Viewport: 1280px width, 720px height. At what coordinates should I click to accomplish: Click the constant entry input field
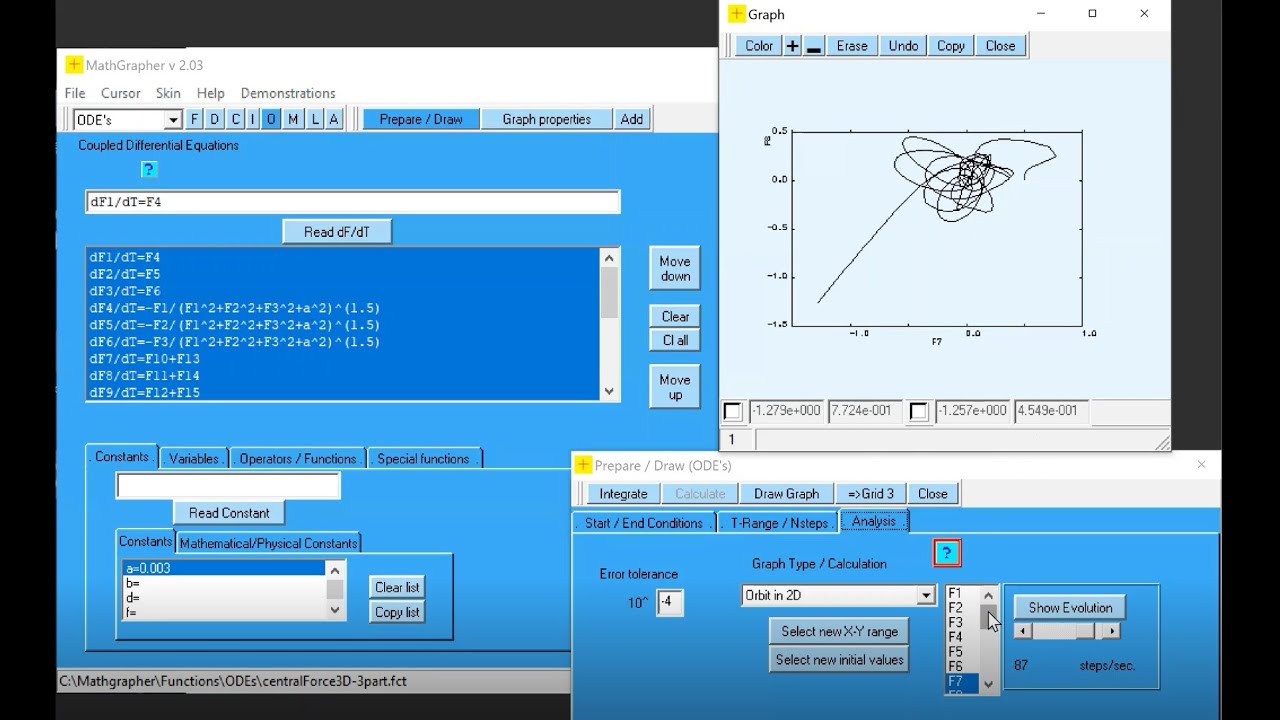pyautogui.click(x=228, y=486)
